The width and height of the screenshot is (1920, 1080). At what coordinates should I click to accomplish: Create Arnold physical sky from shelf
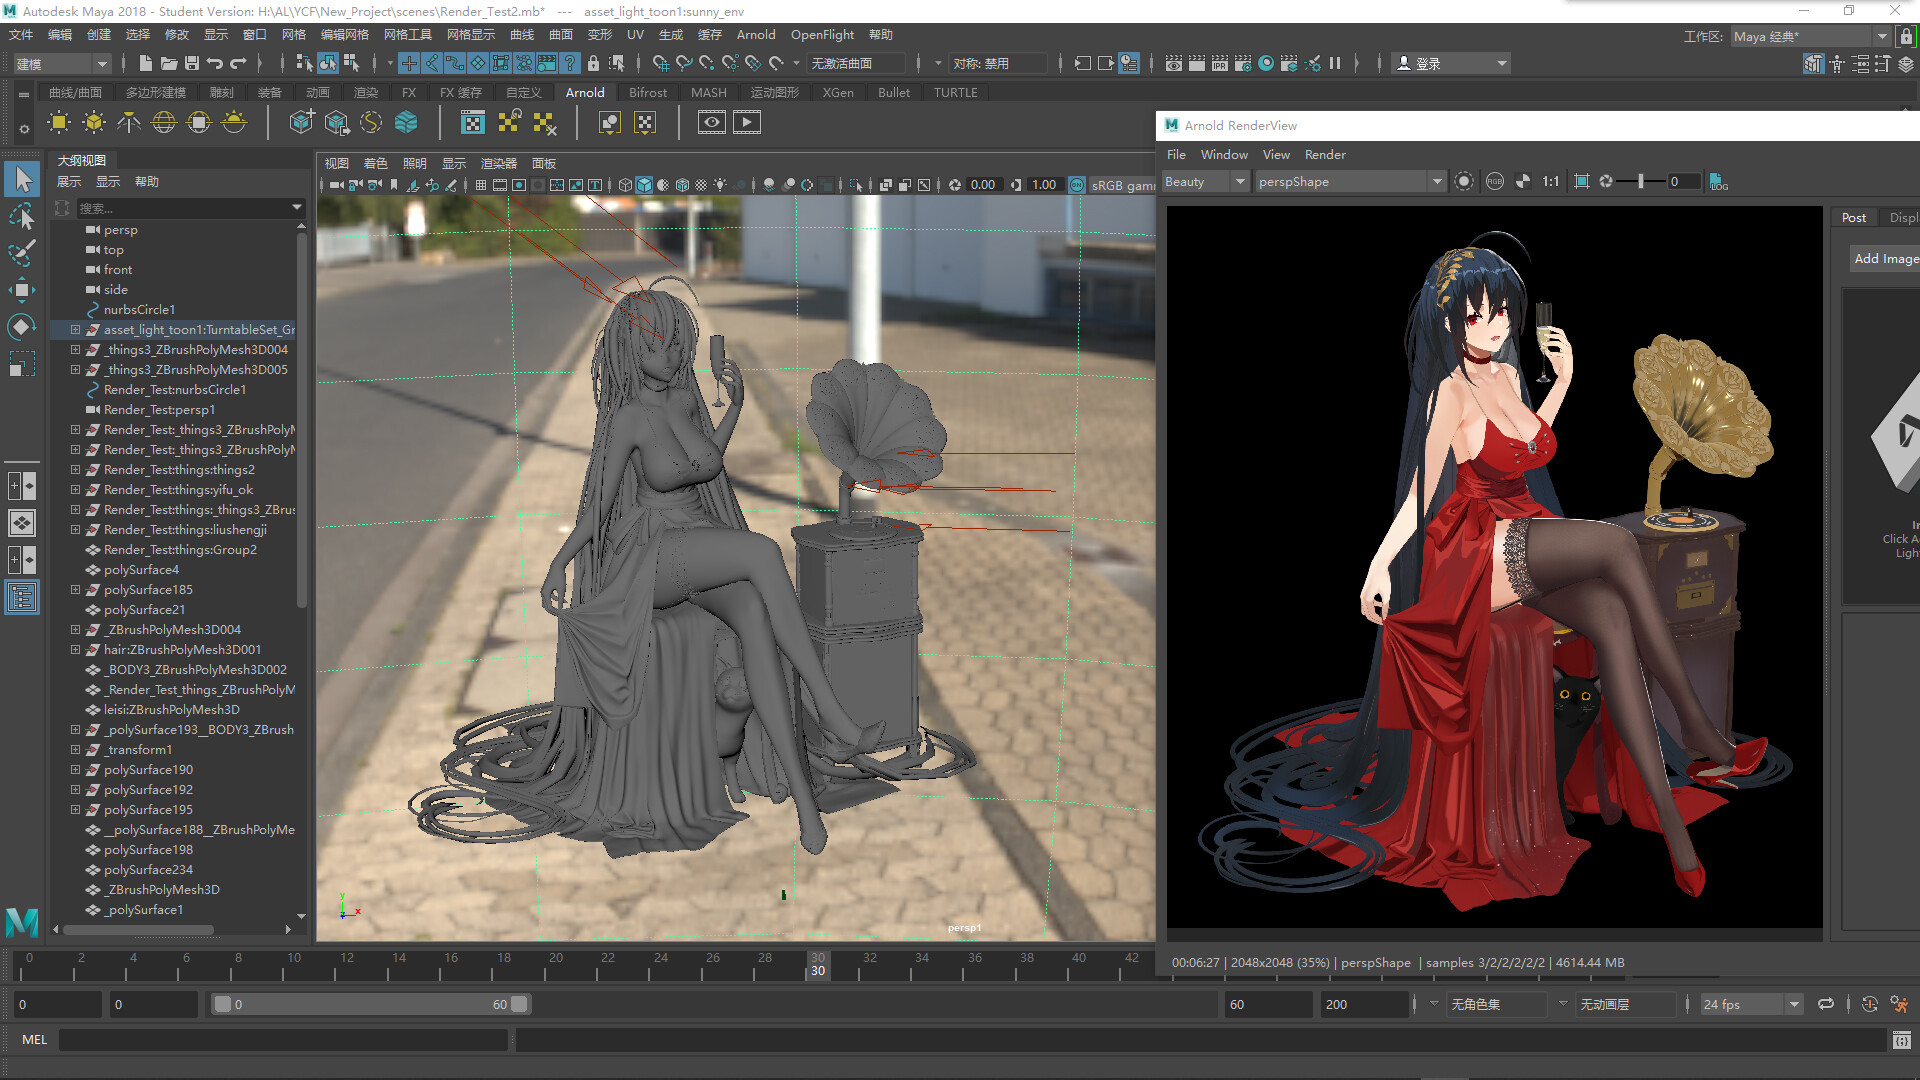point(234,122)
